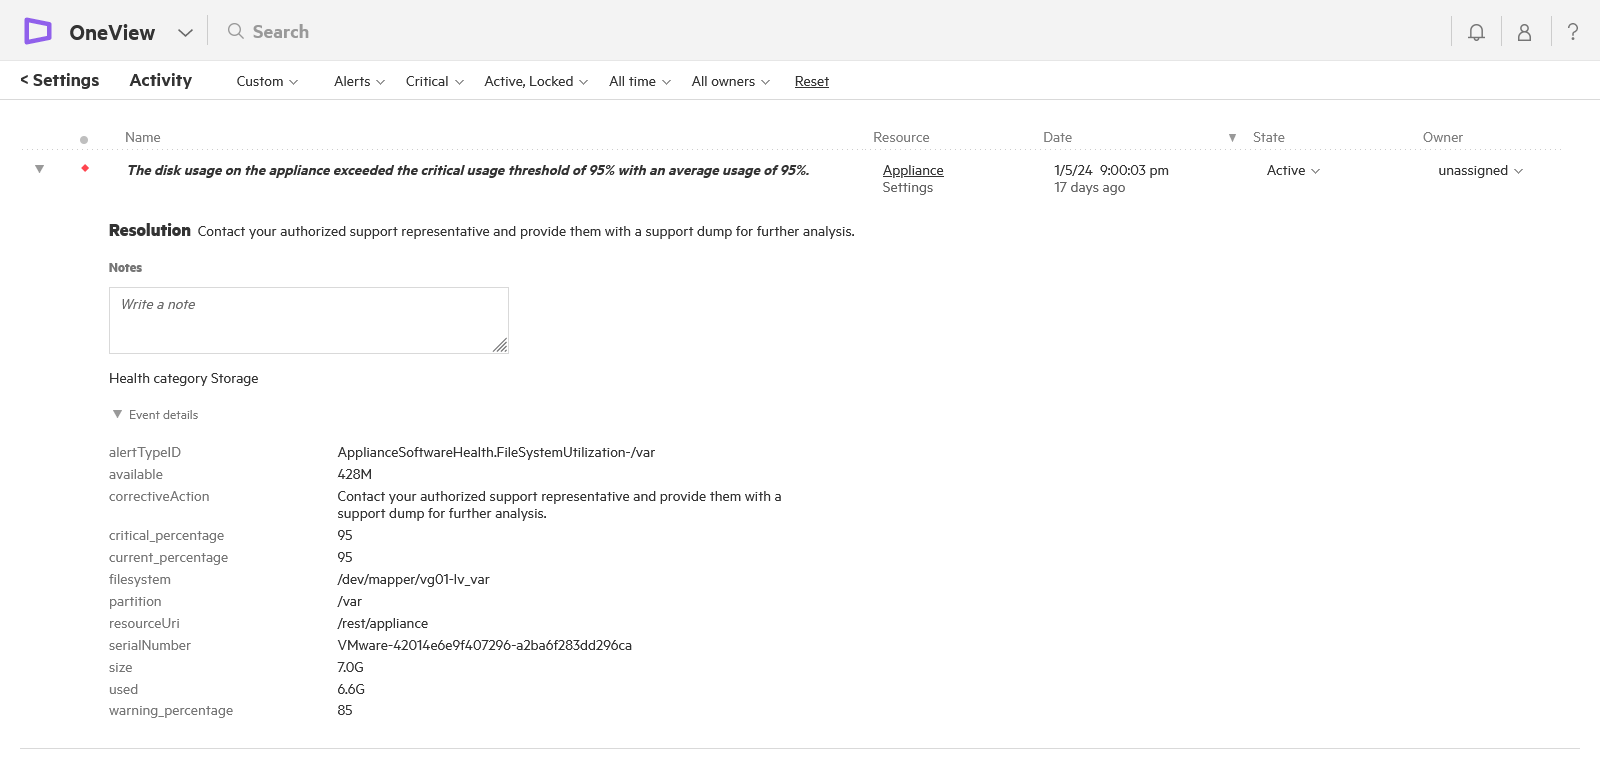Click the Date sort arrow icon
The width and height of the screenshot is (1600, 770).
(x=1232, y=138)
